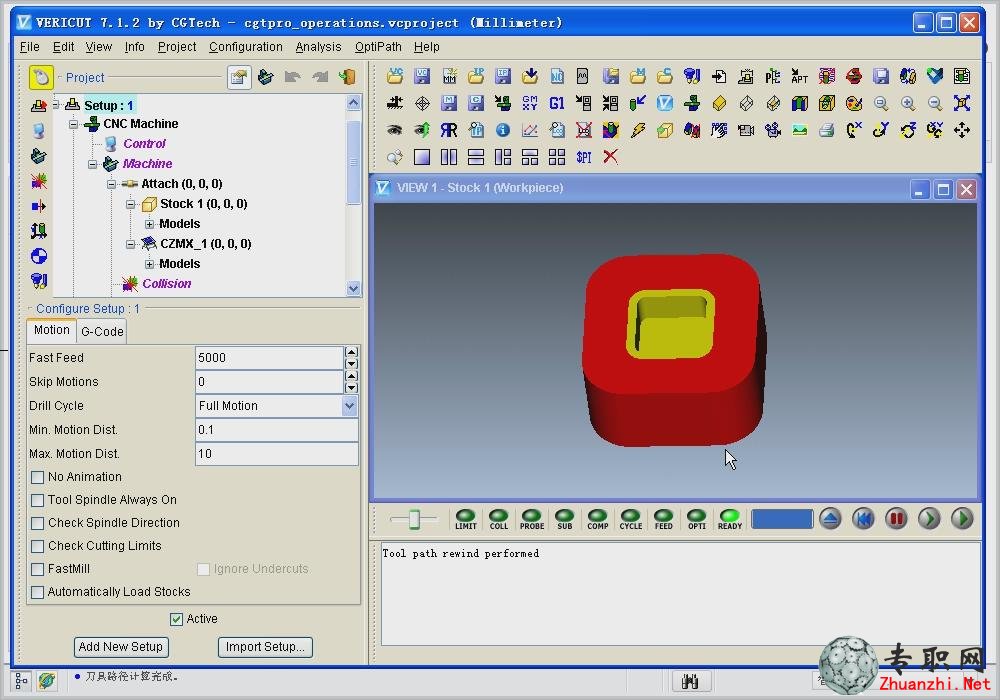Image resolution: width=1000 pixels, height=700 pixels.
Task: Enable the FastMill checkbox
Action: [38, 569]
